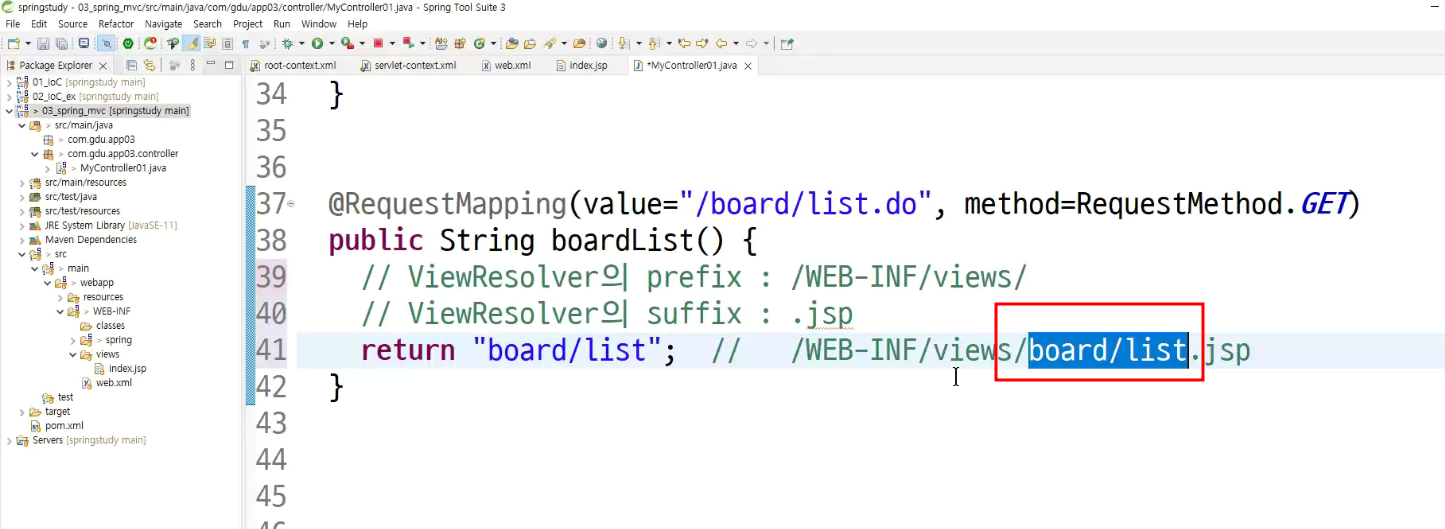Viewport: 1445px width, 529px height.
Task: Click the Save All toolbar icon
Action: (x=62, y=43)
